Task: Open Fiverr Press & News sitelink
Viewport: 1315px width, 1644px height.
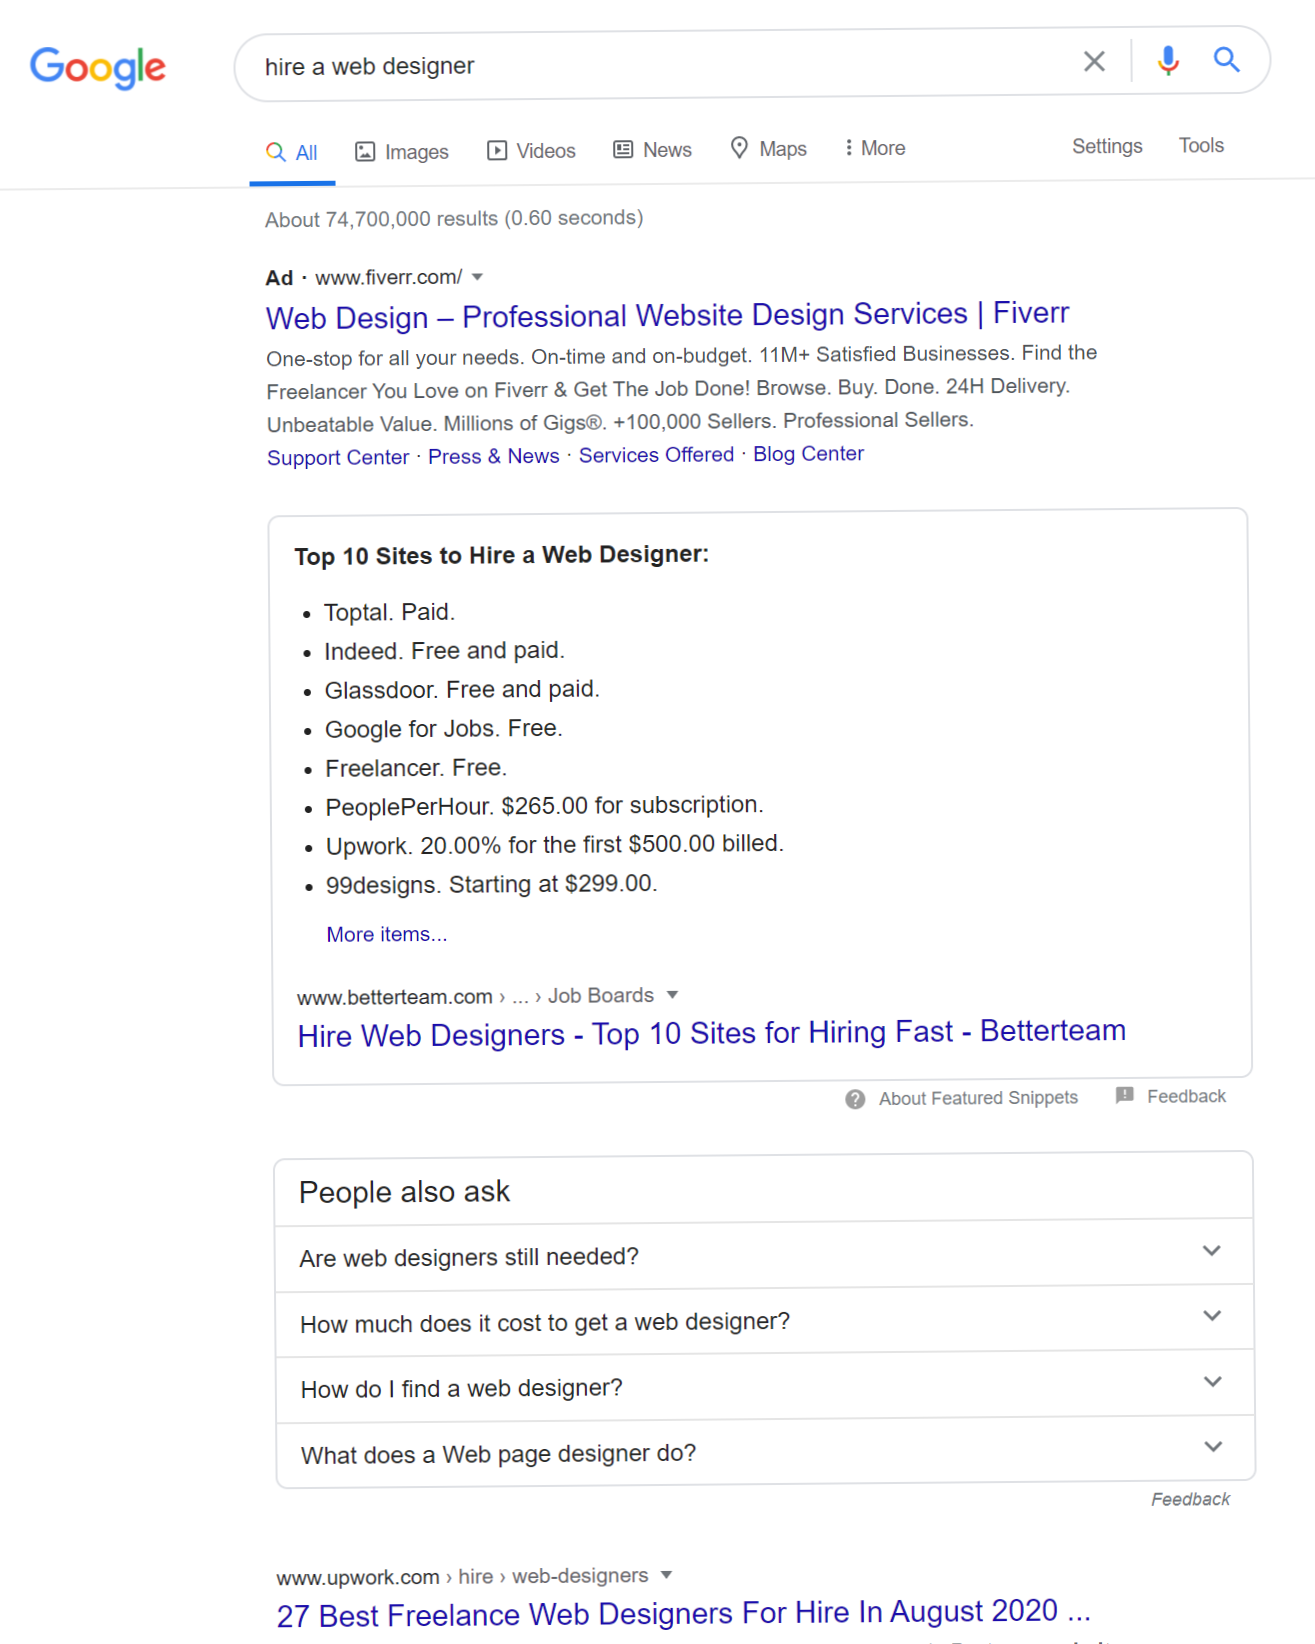Action: [494, 456]
